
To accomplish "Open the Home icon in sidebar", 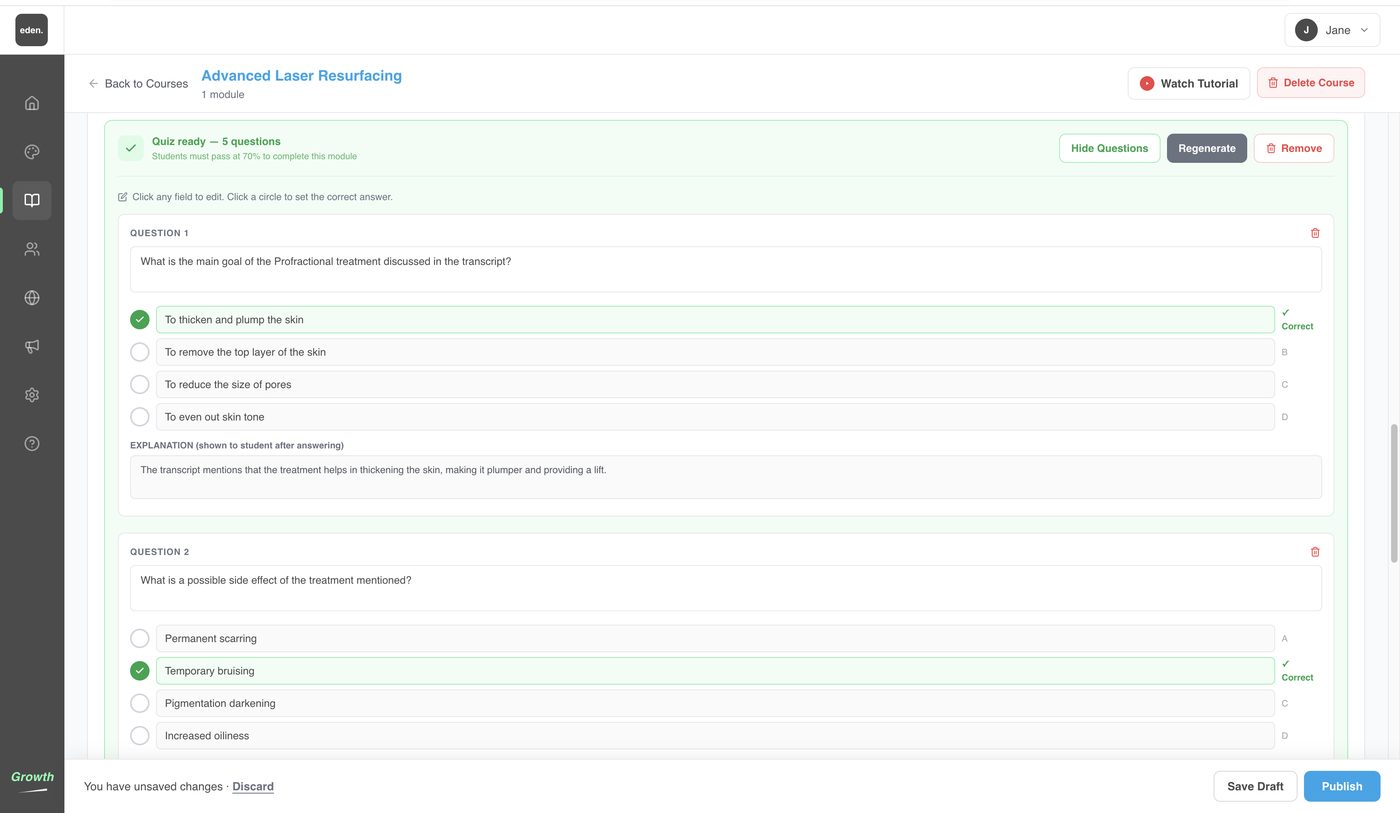I will click(x=32, y=103).
